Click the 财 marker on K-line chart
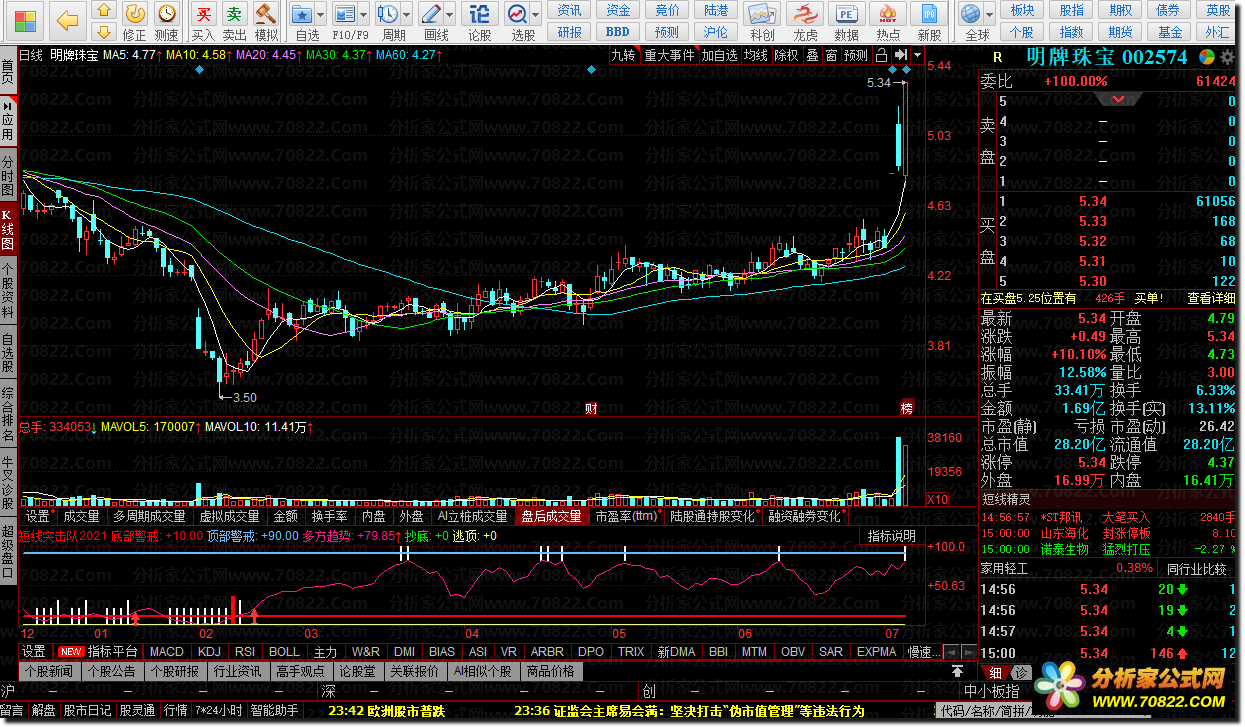The height and width of the screenshot is (727, 1245). [592, 408]
